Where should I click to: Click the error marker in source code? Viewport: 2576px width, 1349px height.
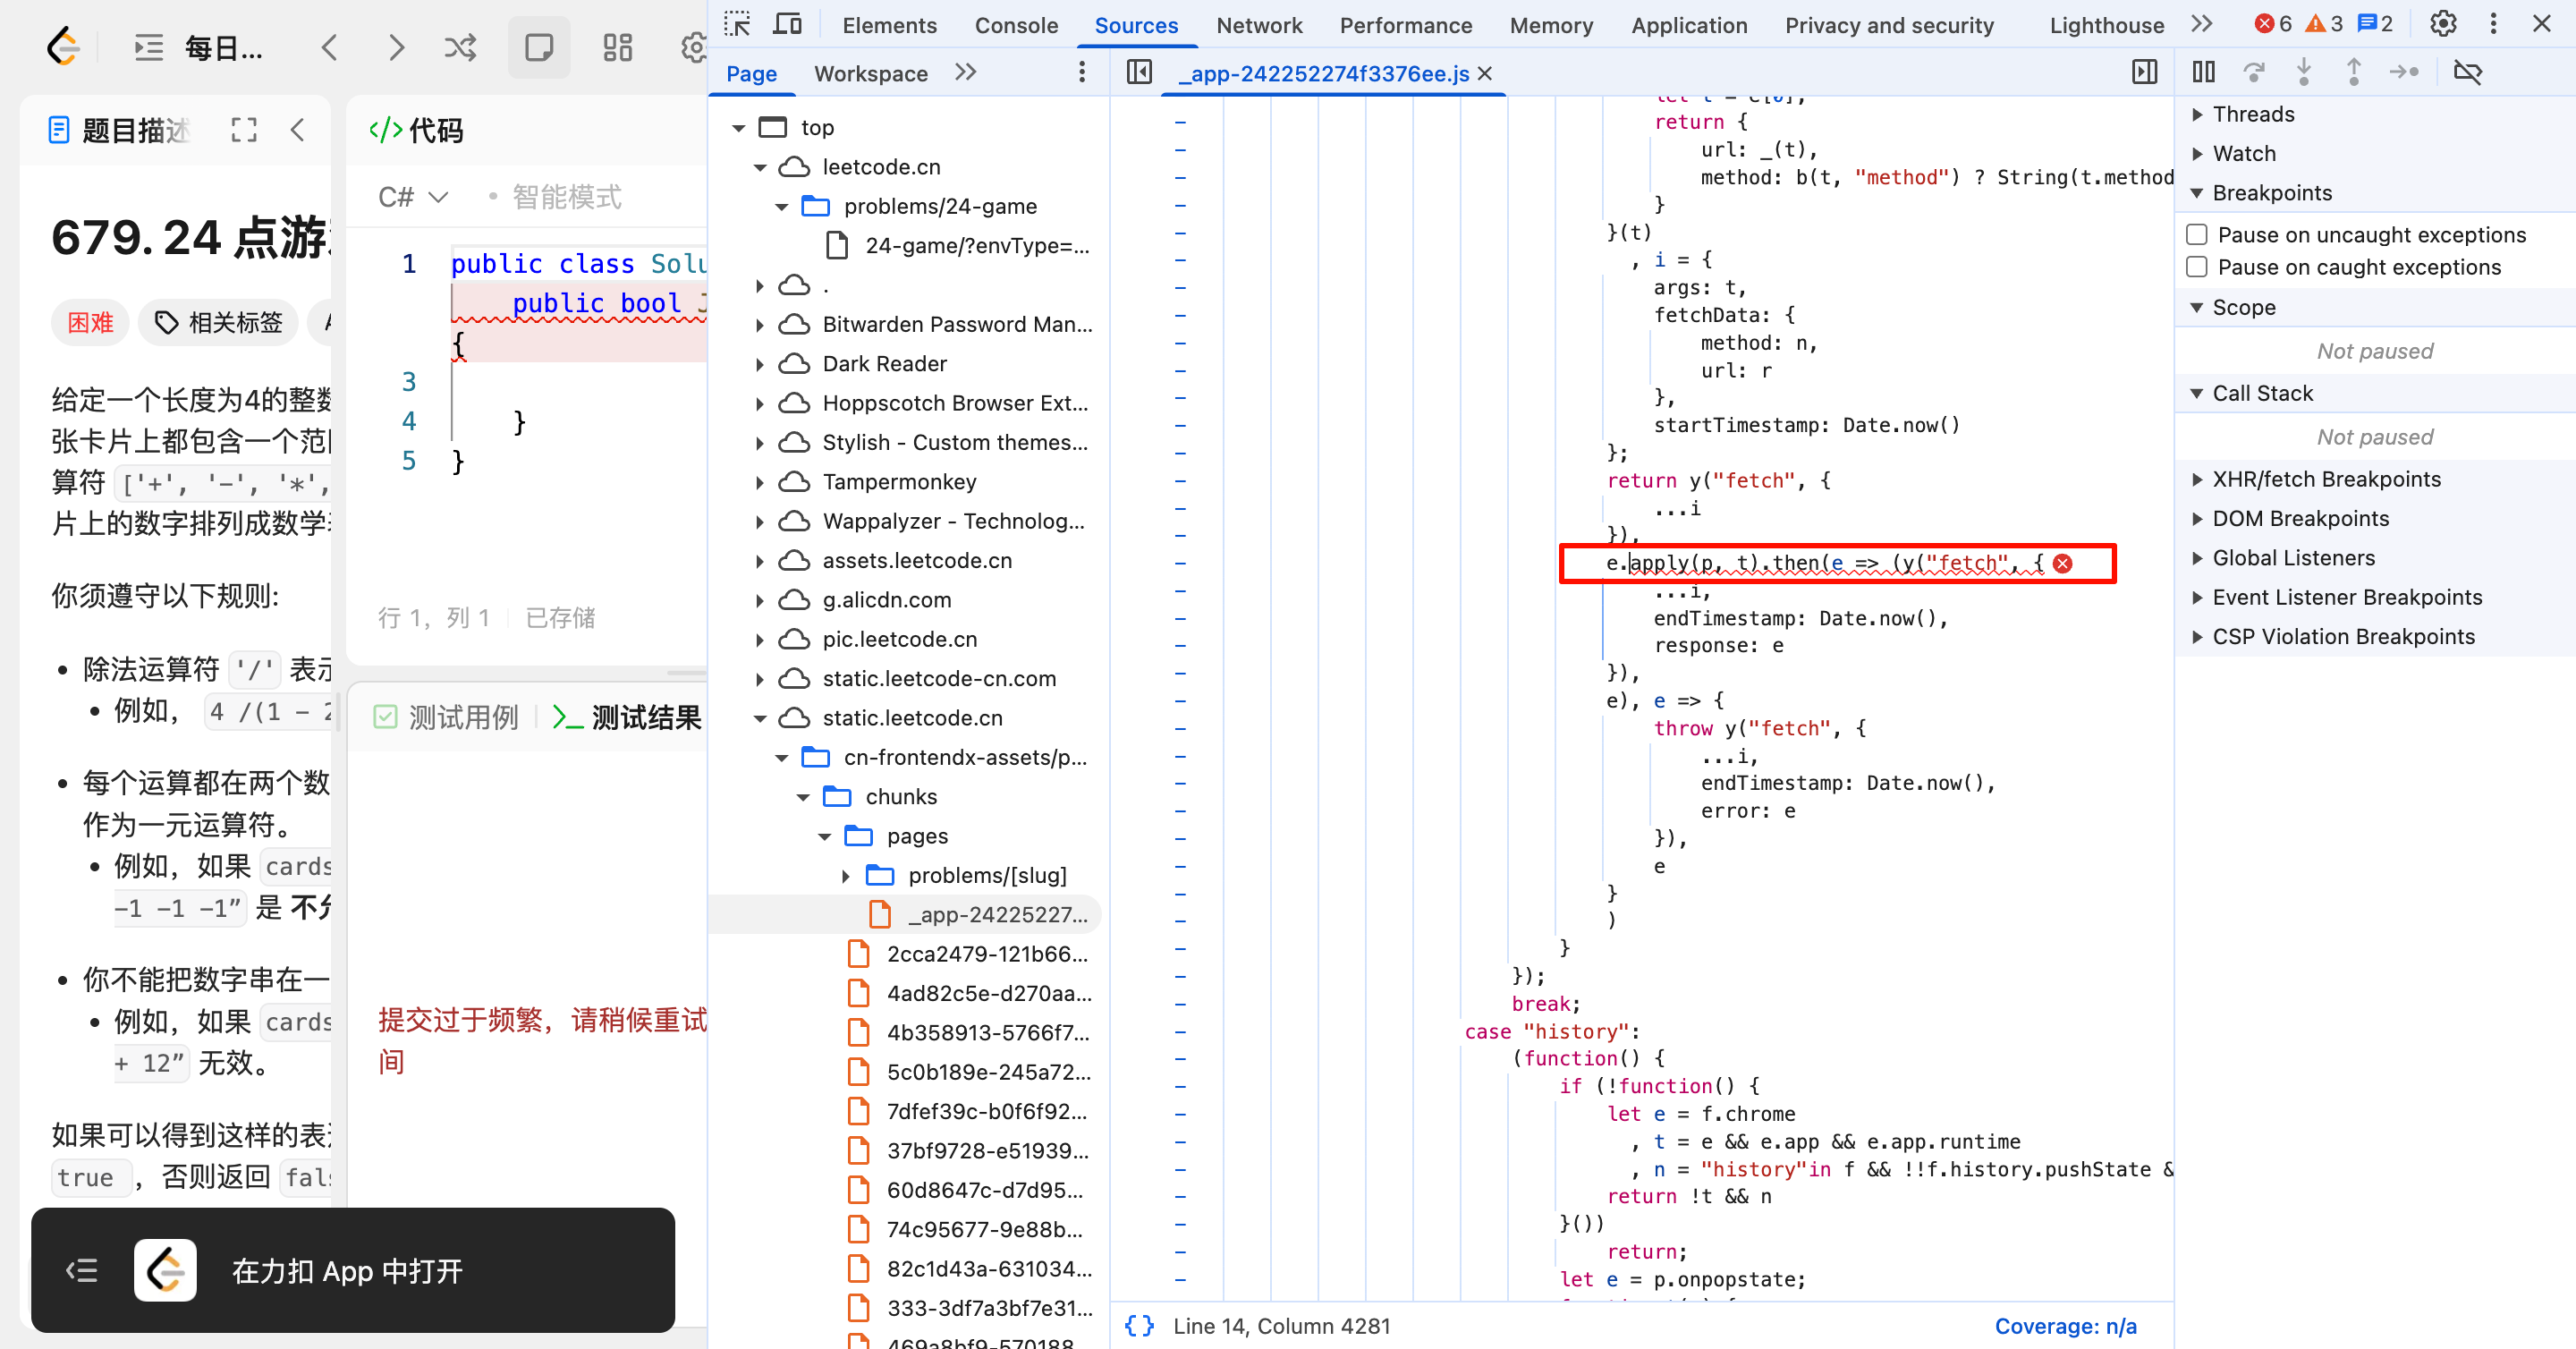[x=2063, y=564]
